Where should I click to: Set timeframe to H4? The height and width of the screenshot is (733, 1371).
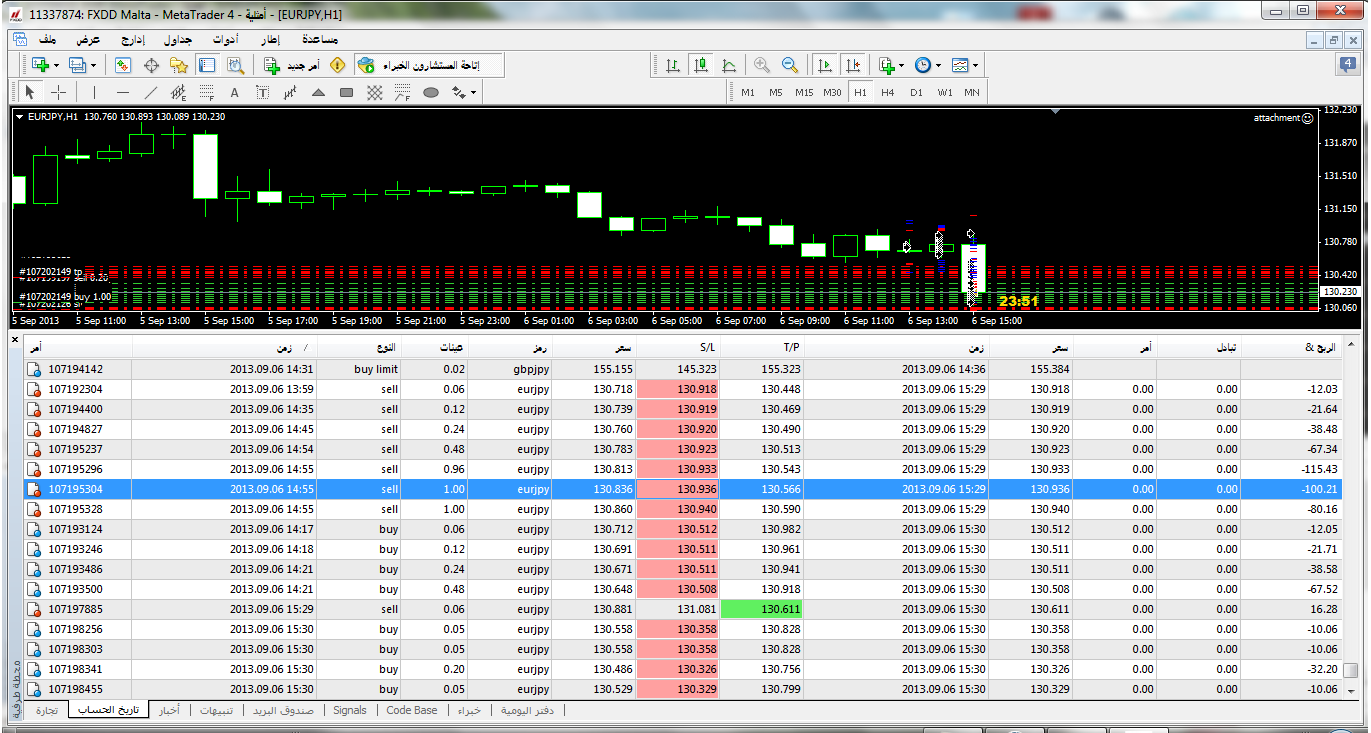pyautogui.click(x=888, y=93)
